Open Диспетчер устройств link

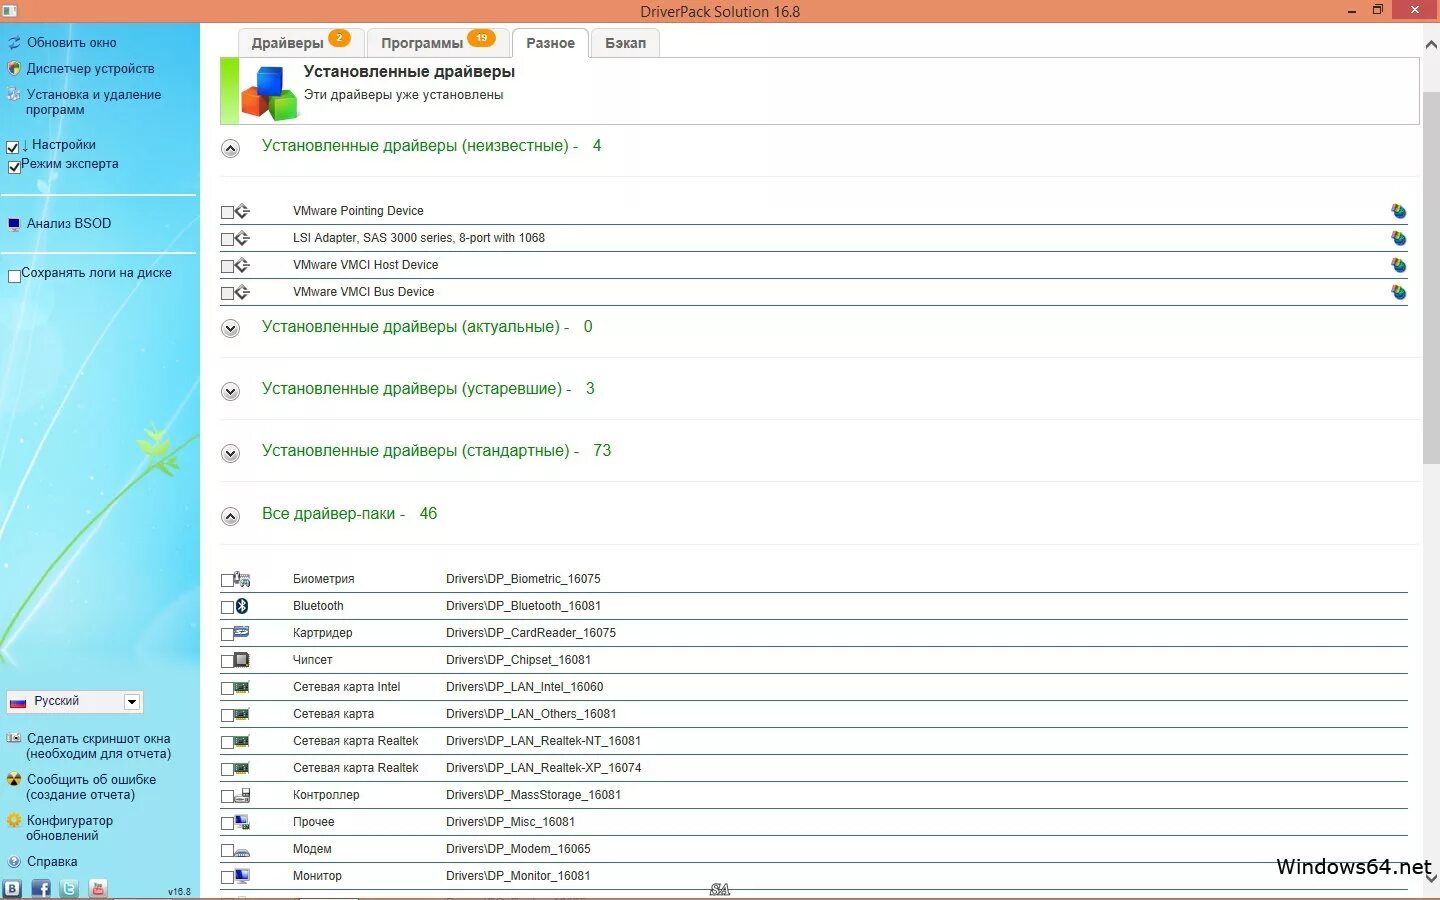tap(90, 69)
